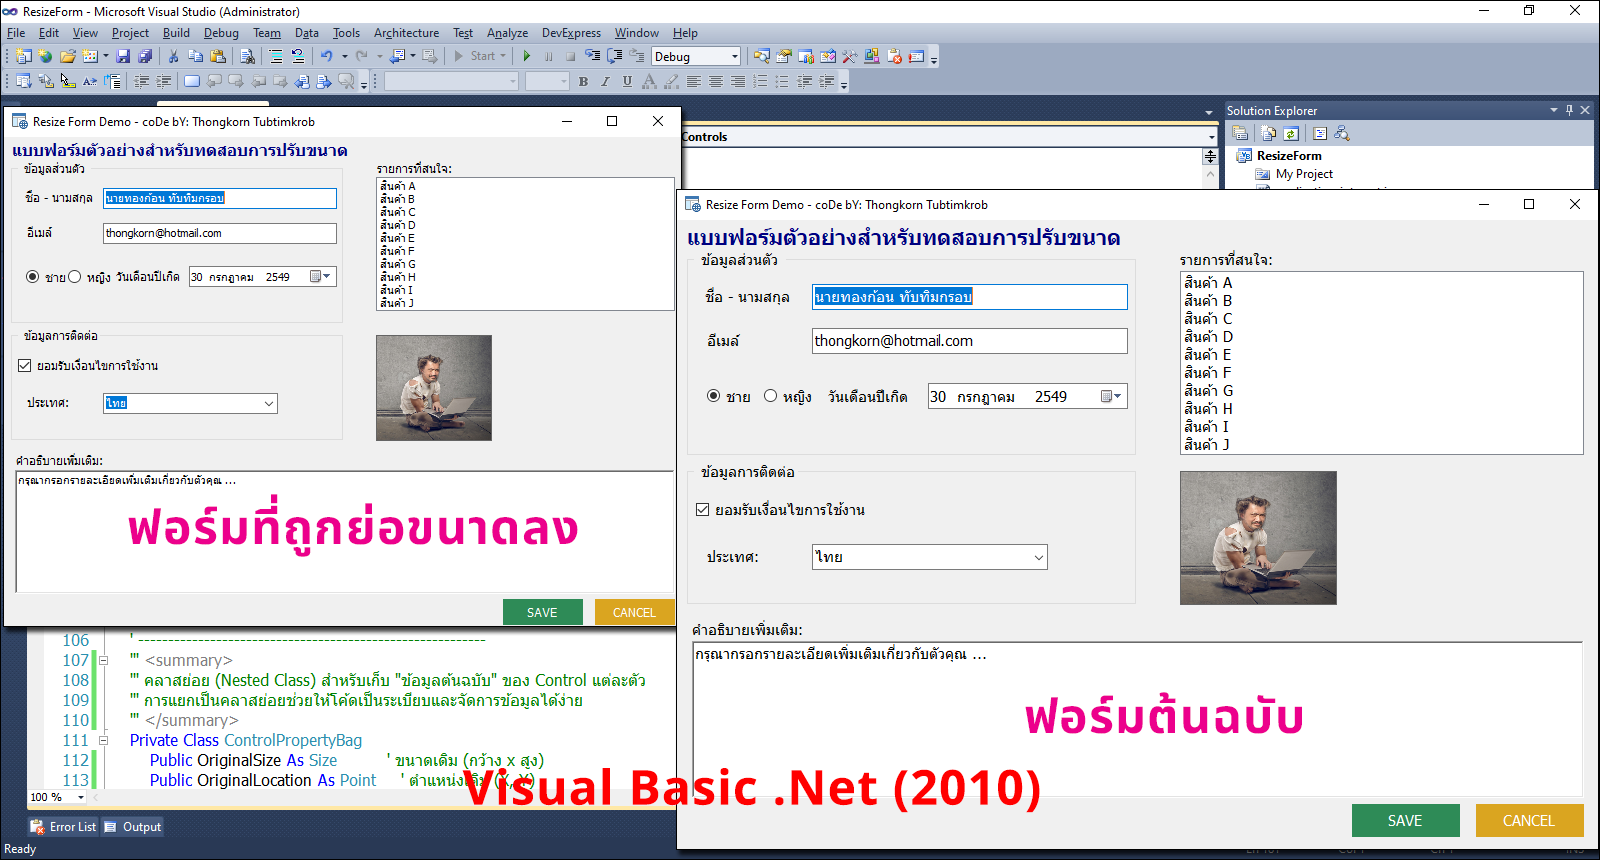The width and height of the screenshot is (1600, 860).
Task: Click the green Start Debugging play icon
Action: (526, 56)
